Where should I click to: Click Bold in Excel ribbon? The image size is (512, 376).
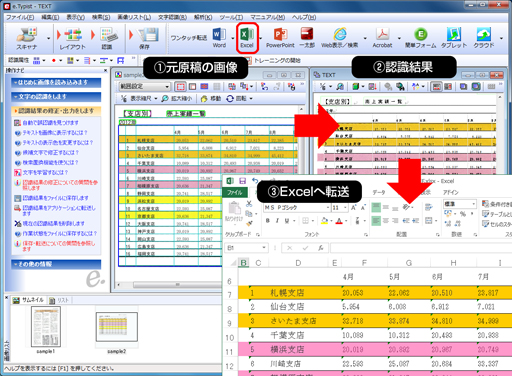267,221
